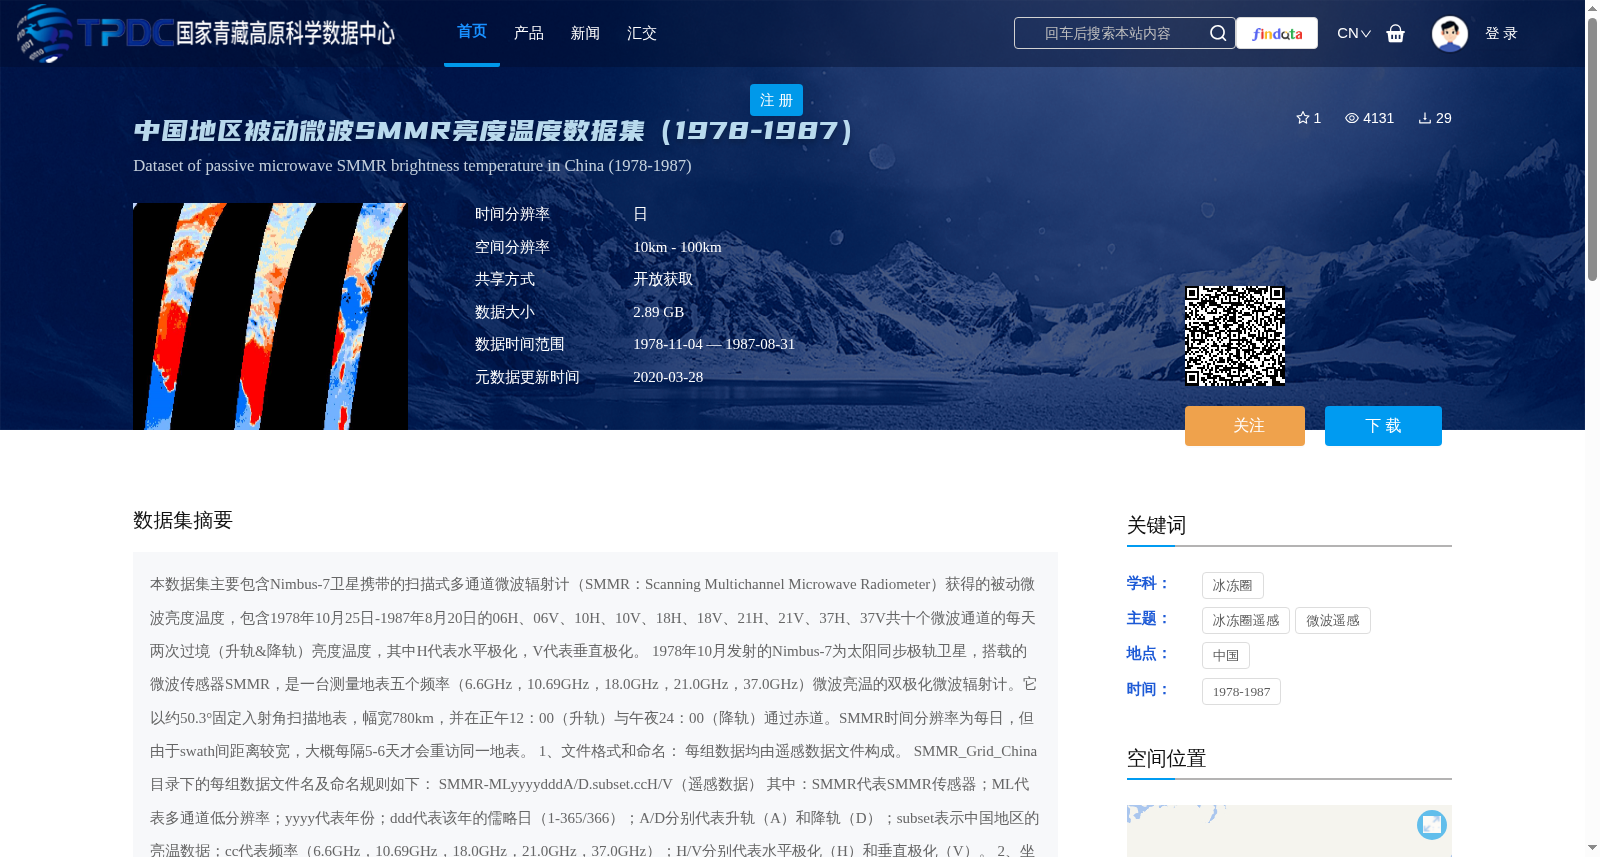1600x857 pixels.
Task: Click the eye views count 4131
Action: pyautogui.click(x=1369, y=118)
